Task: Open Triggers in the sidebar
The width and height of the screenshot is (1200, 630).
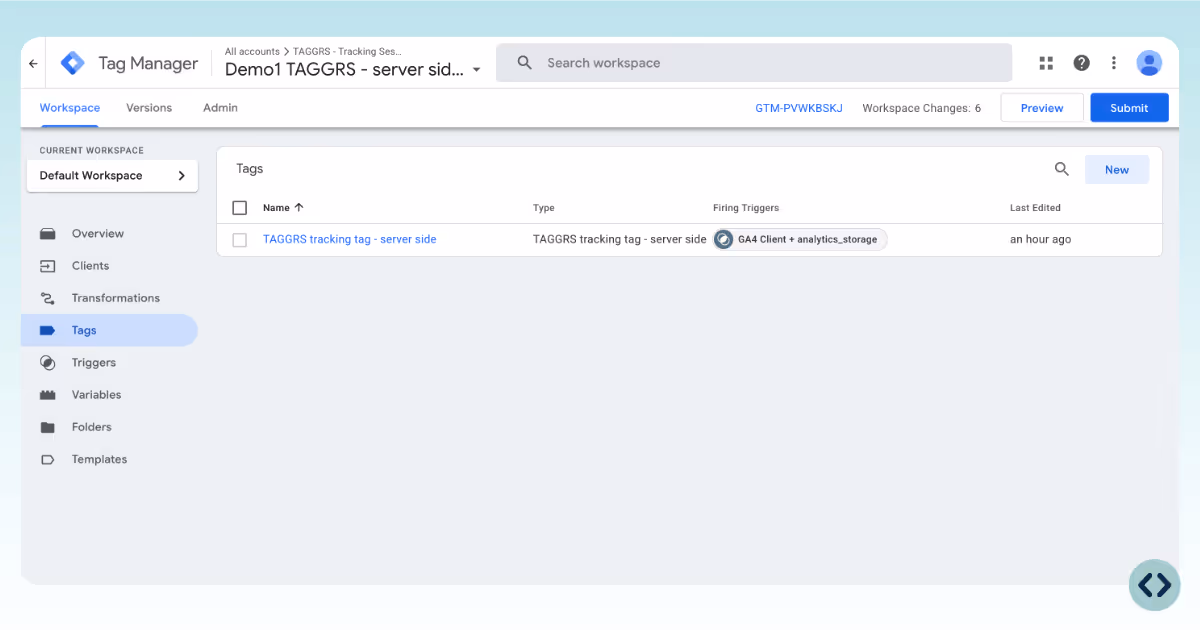Action: click(x=94, y=363)
